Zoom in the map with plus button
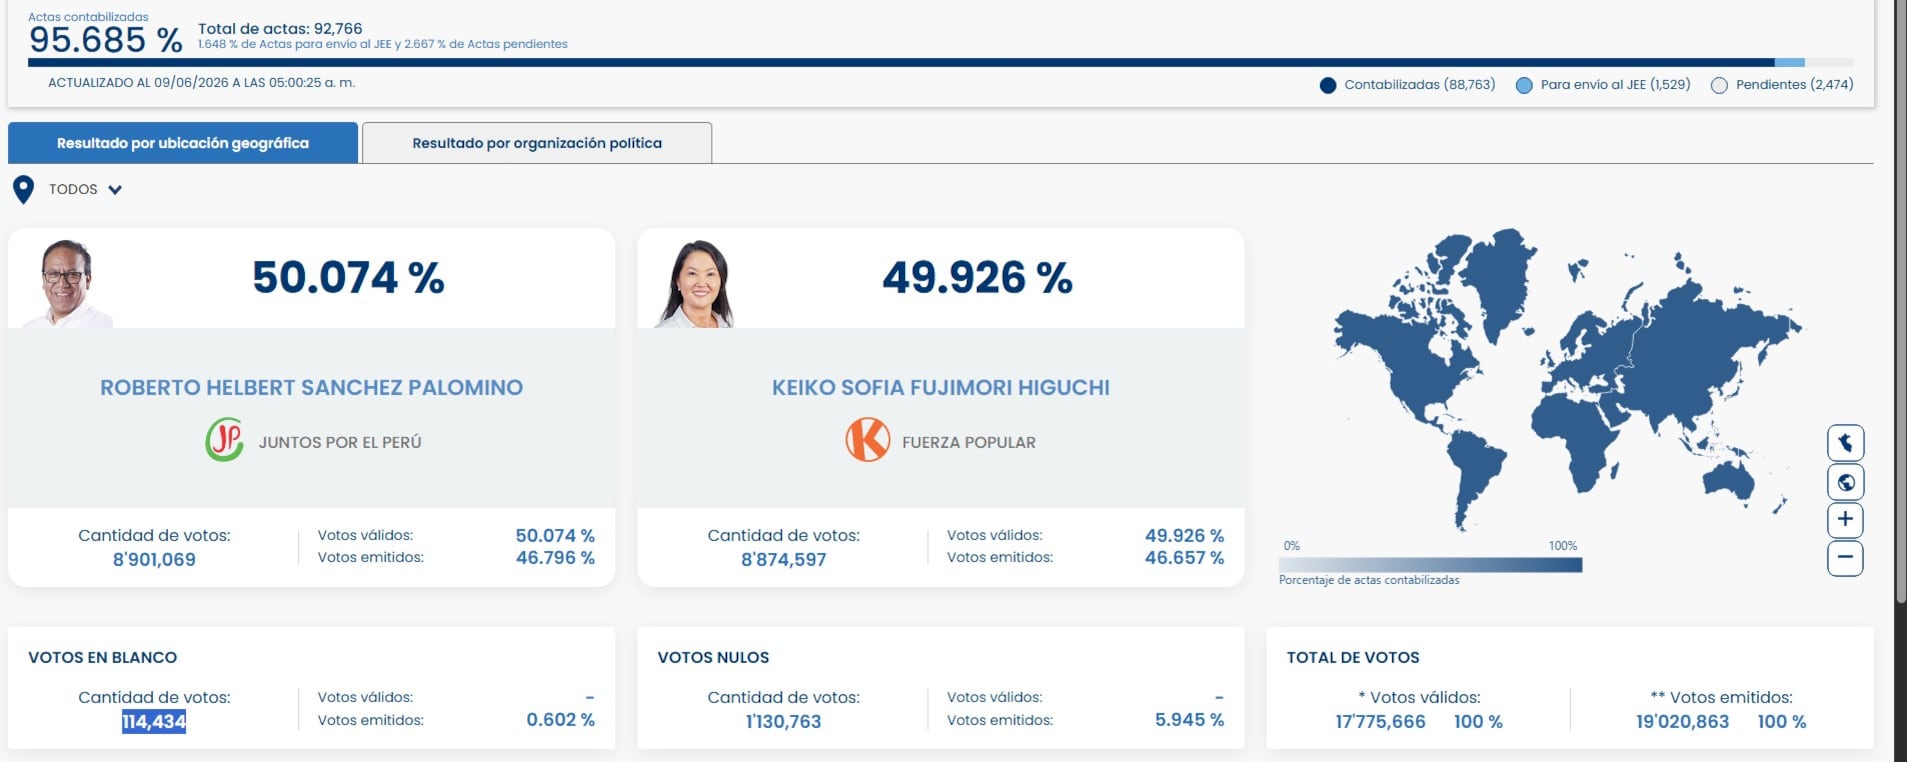The width and height of the screenshot is (1907, 762). pyautogui.click(x=1845, y=520)
